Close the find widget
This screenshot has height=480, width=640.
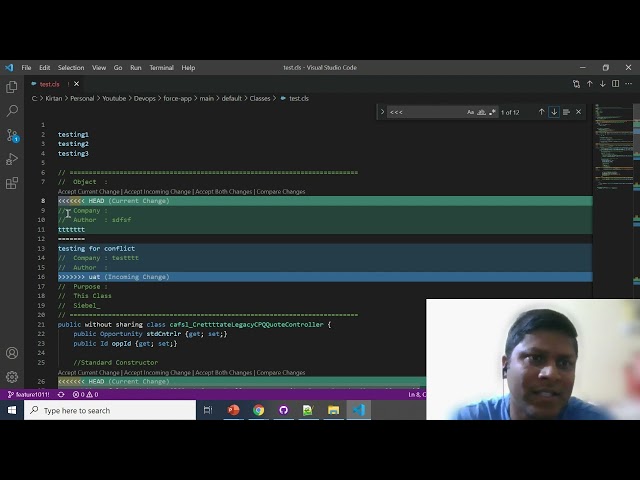pyautogui.click(x=578, y=112)
